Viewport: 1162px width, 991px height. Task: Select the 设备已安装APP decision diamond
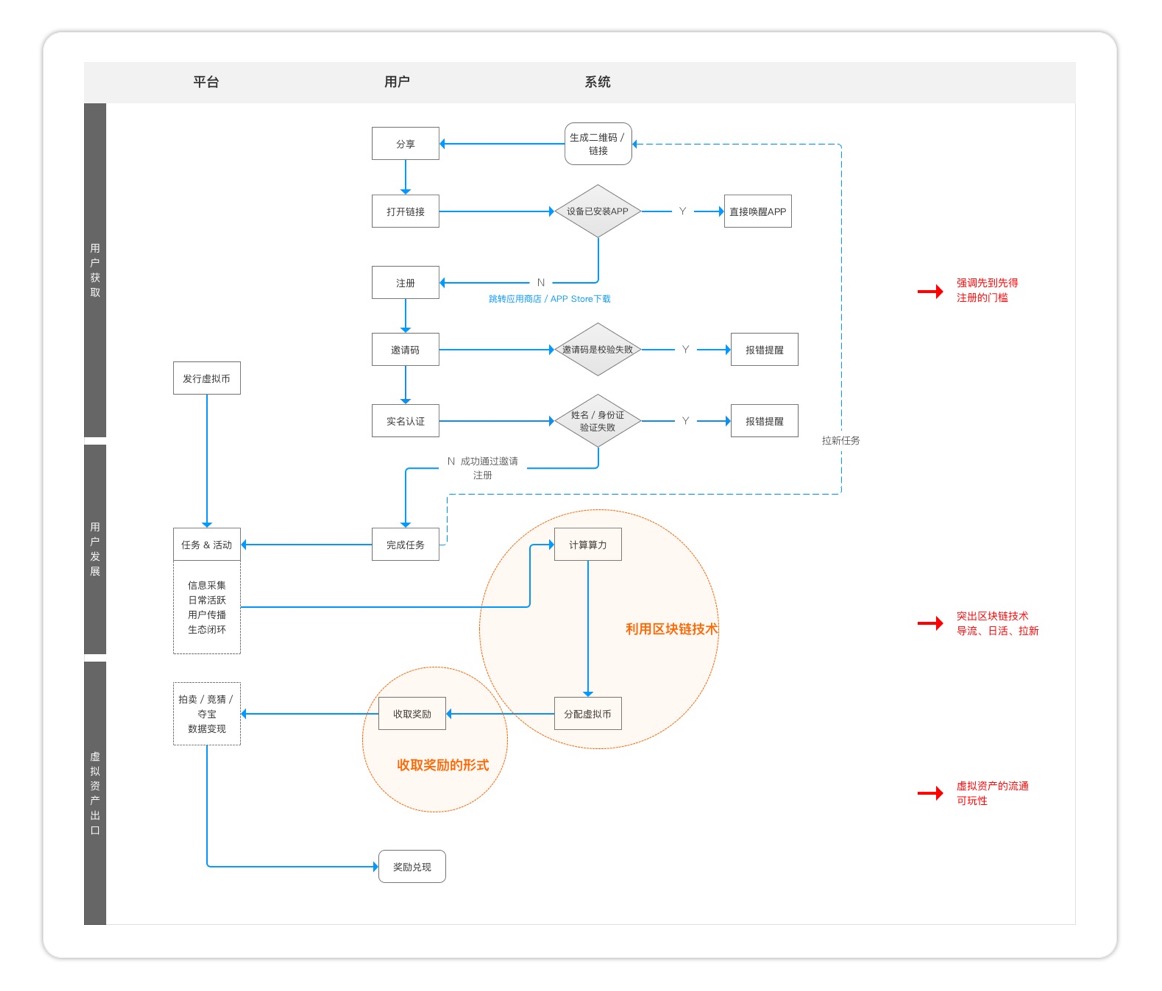tap(598, 211)
